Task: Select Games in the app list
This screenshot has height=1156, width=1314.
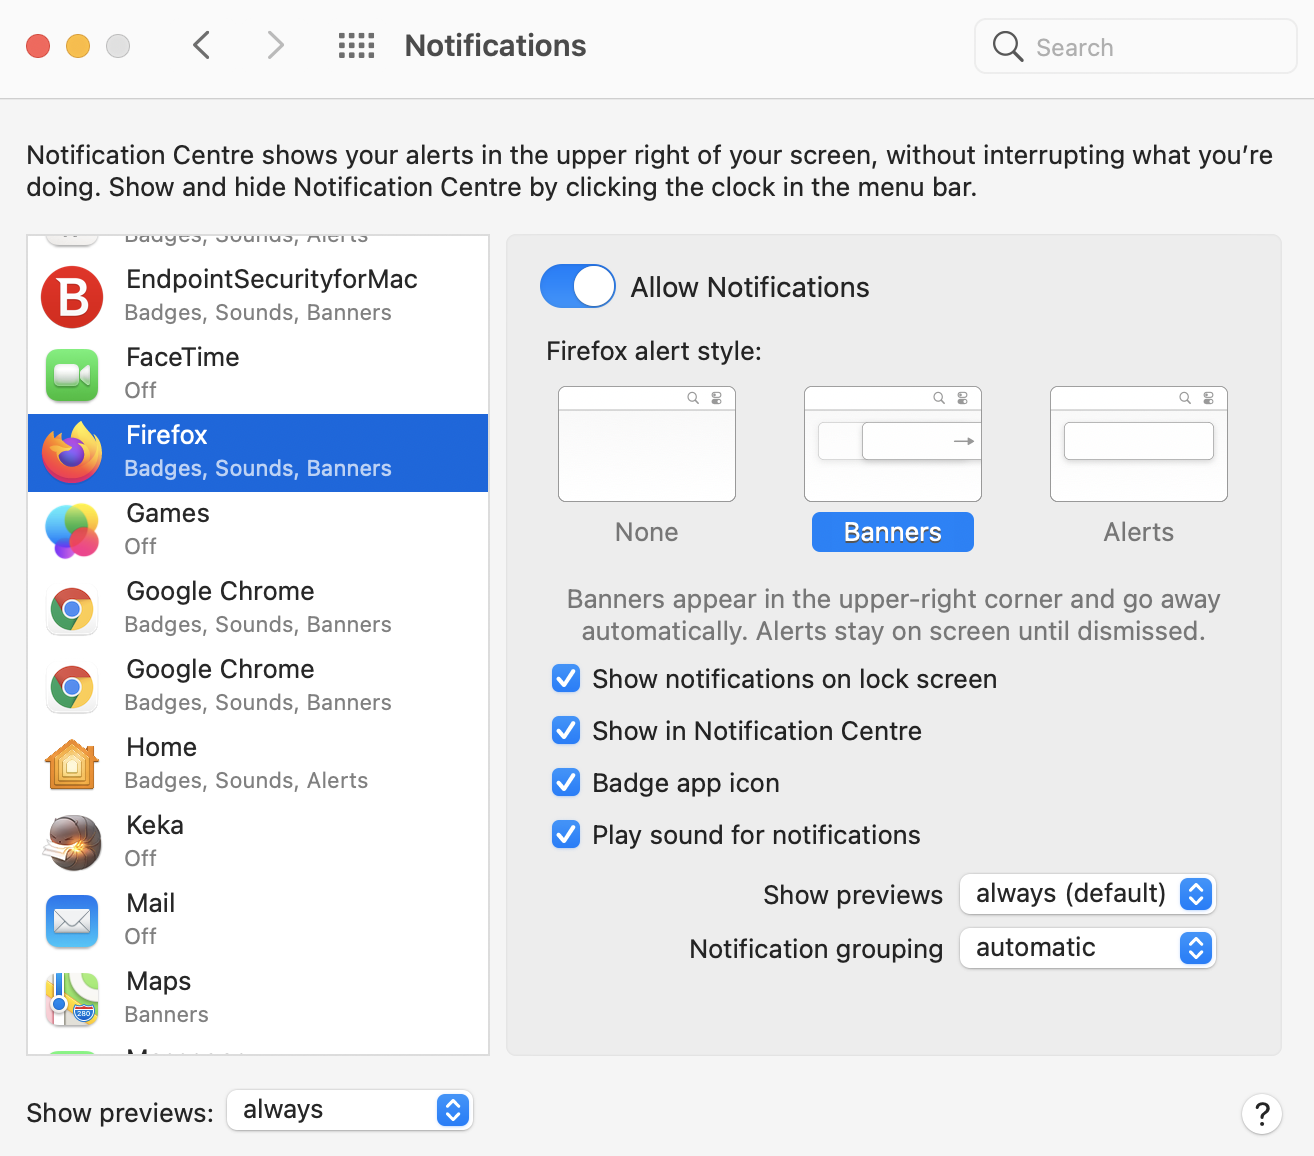Action: click(258, 531)
